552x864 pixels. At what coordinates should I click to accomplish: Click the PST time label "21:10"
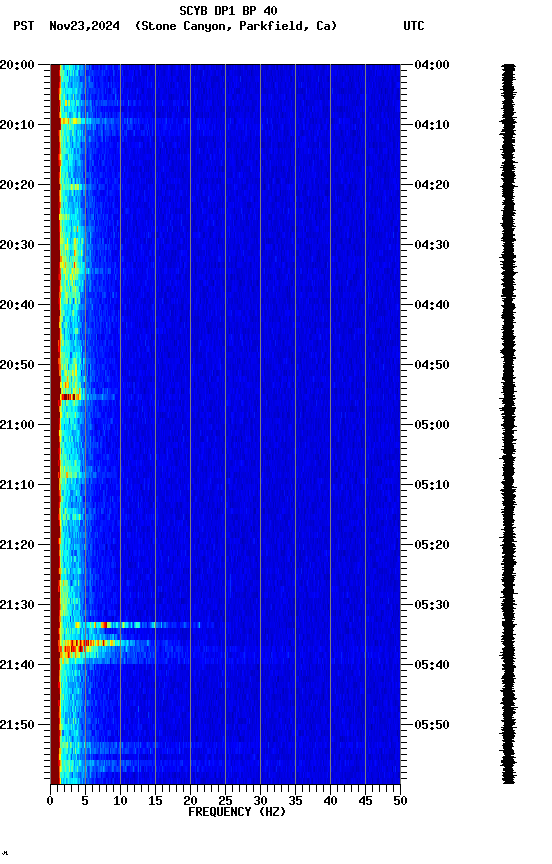tap(17, 485)
